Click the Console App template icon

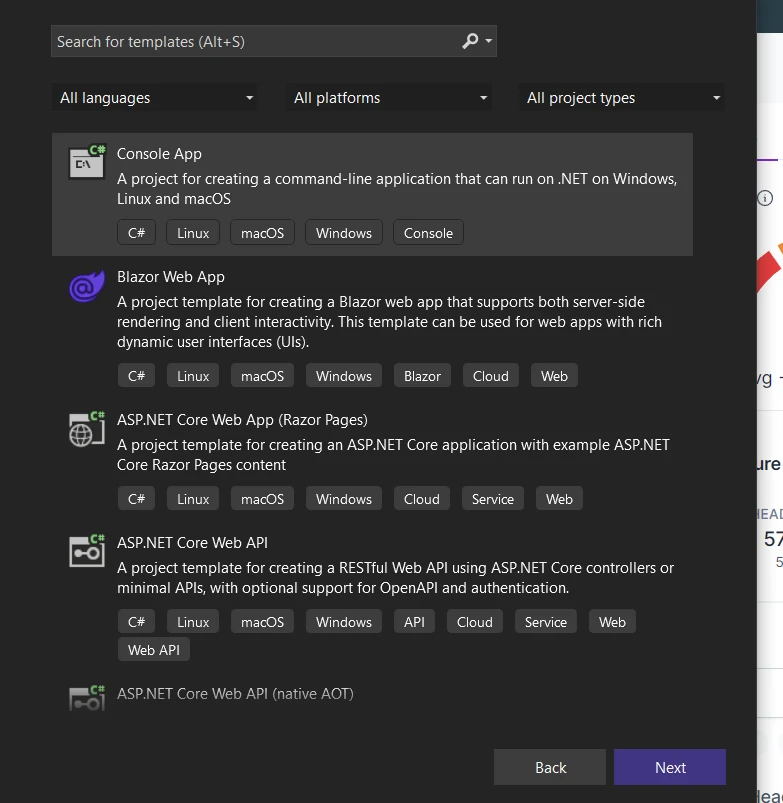click(86, 162)
